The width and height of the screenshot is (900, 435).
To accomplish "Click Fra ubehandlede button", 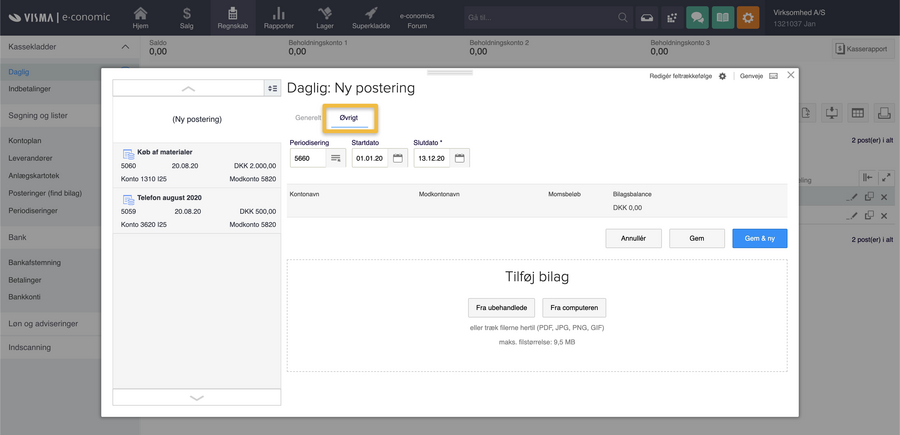I will pyautogui.click(x=502, y=308).
